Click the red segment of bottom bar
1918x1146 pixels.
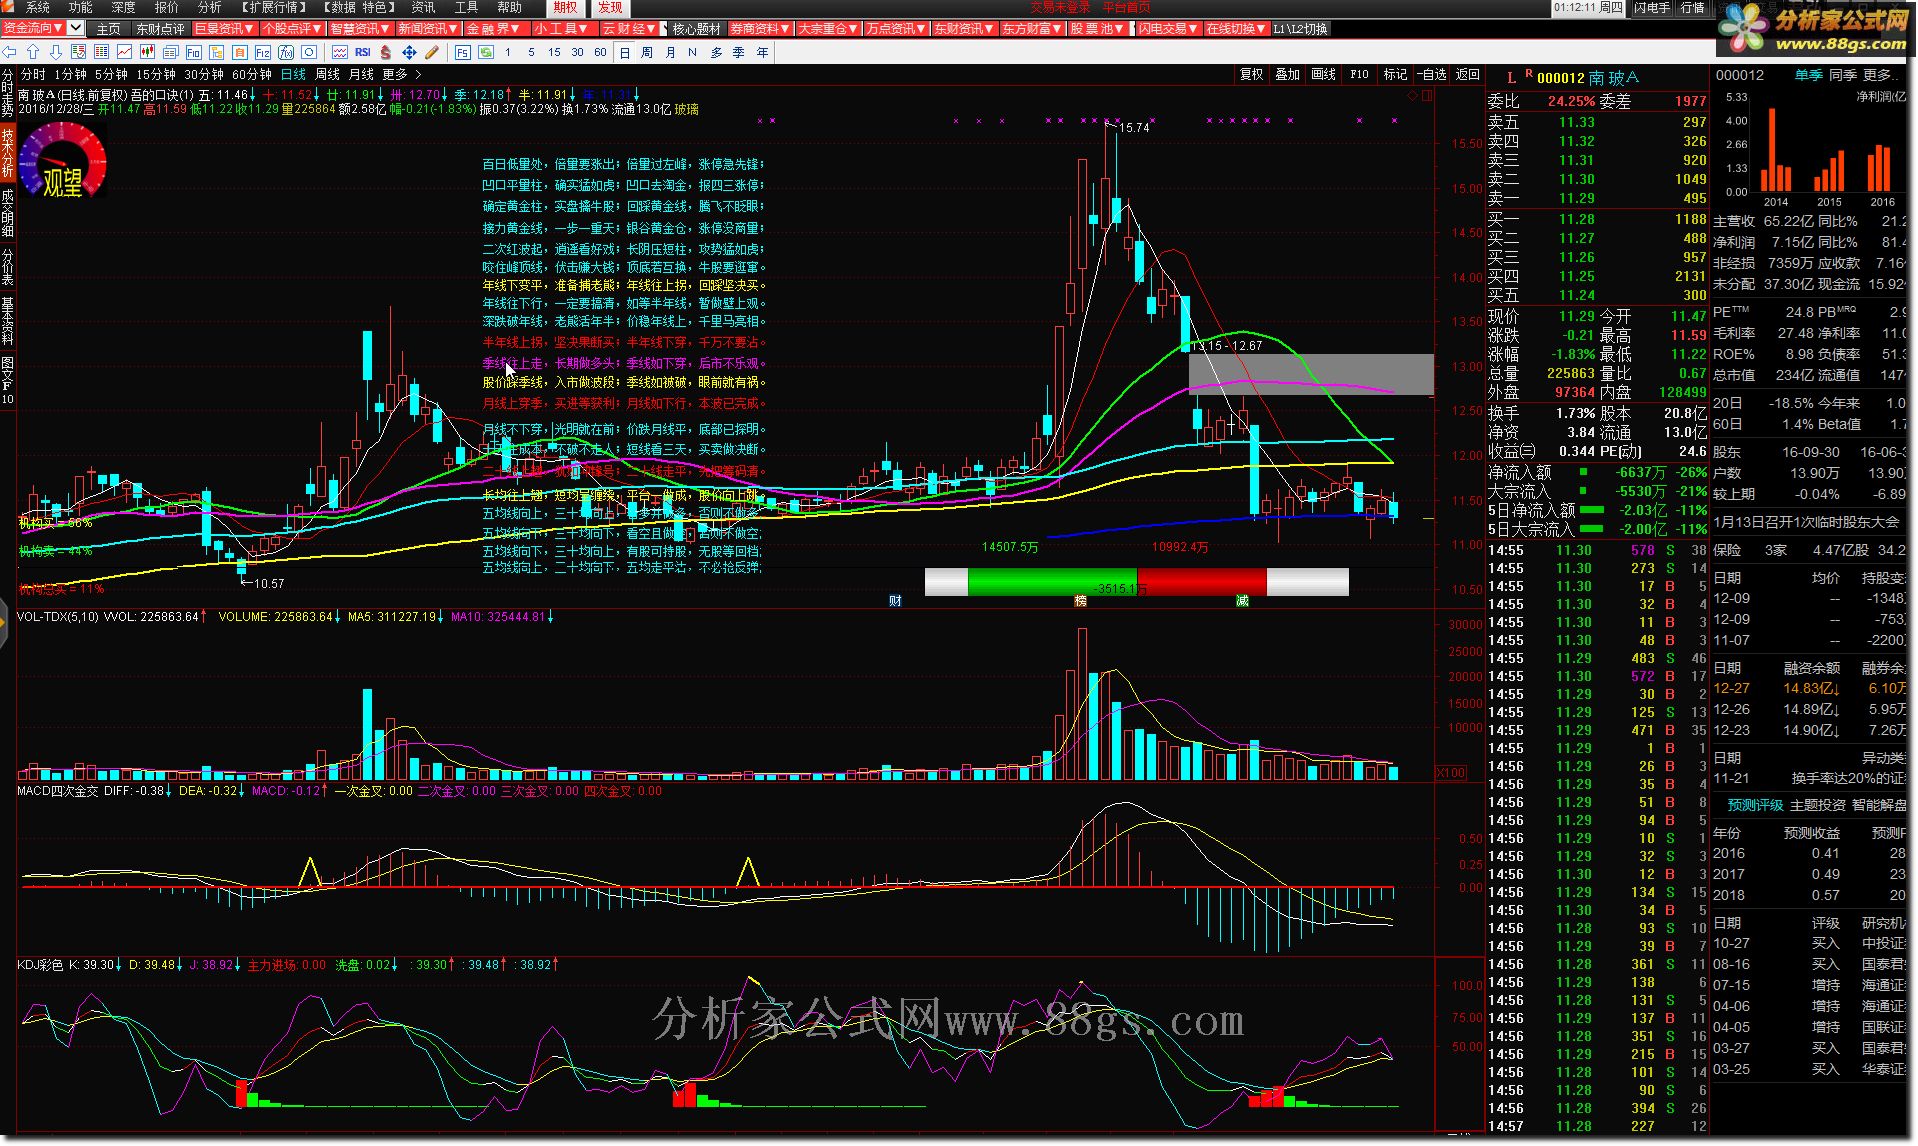(x=1202, y=582)
